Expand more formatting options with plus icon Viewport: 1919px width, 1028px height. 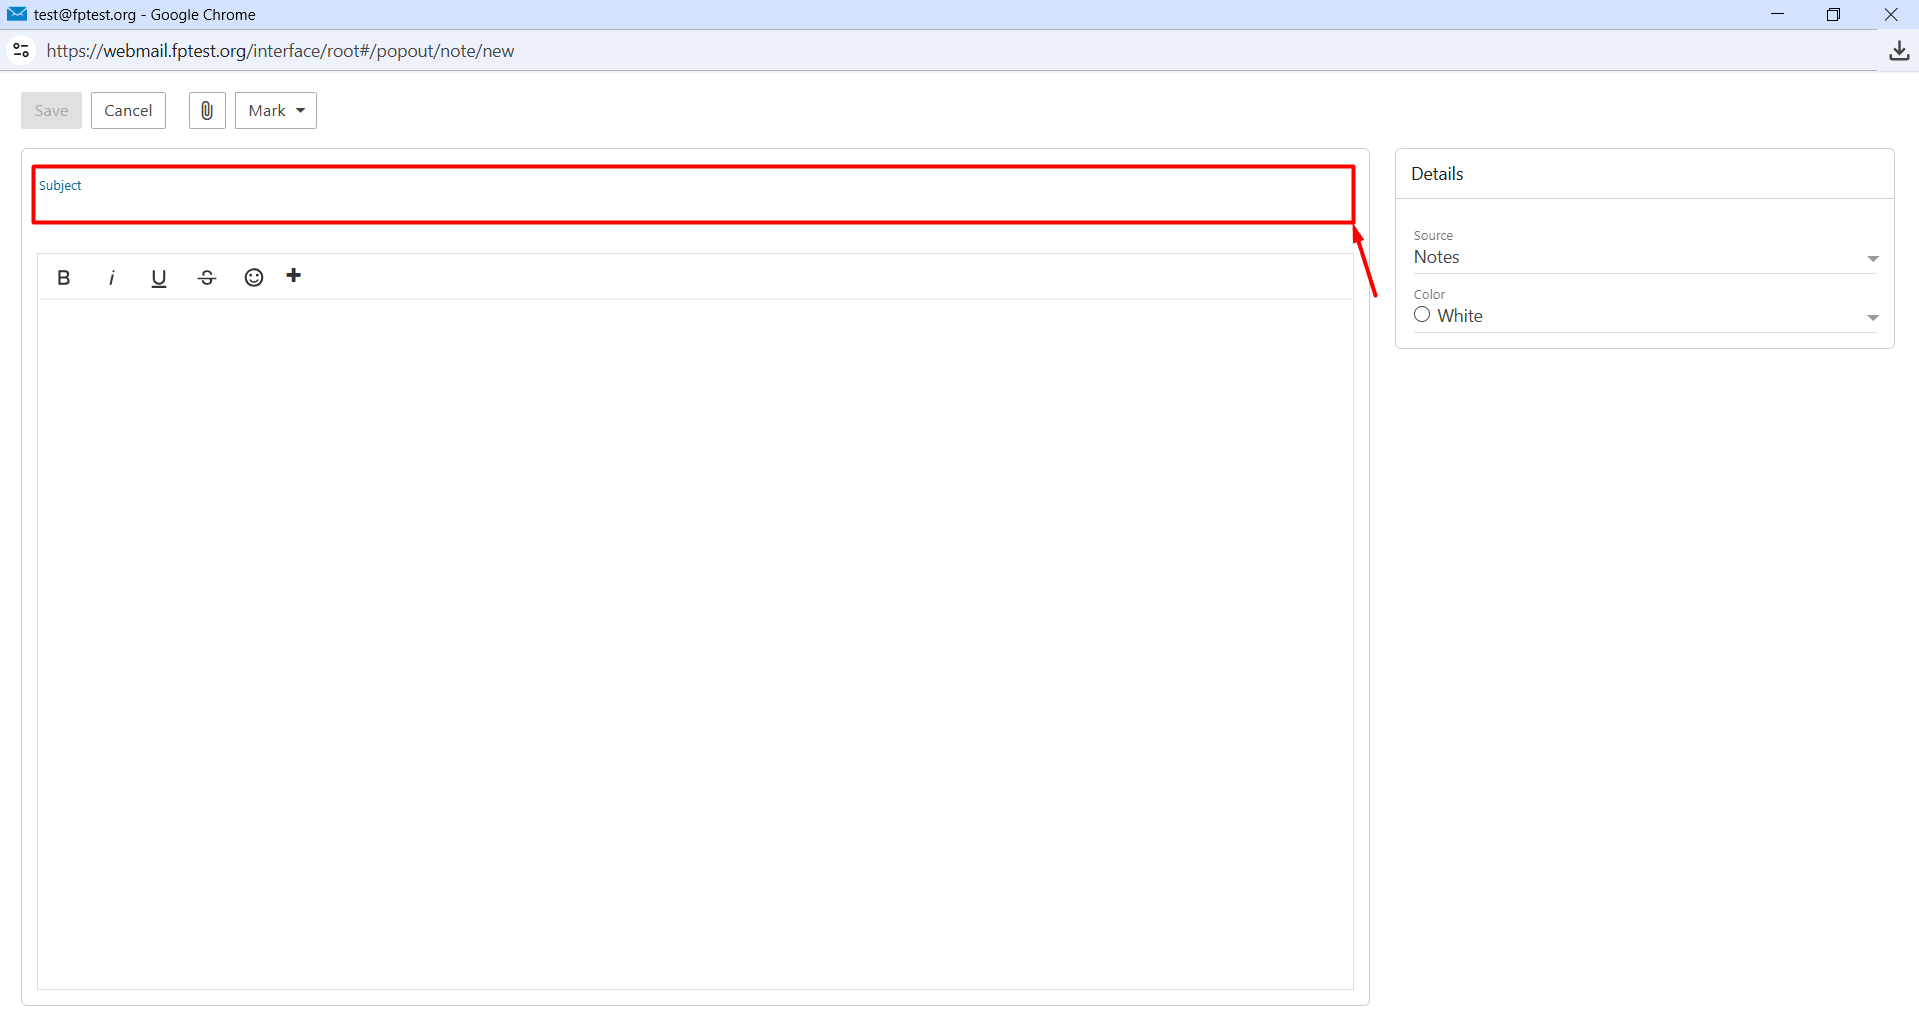(x=294, y=276)
